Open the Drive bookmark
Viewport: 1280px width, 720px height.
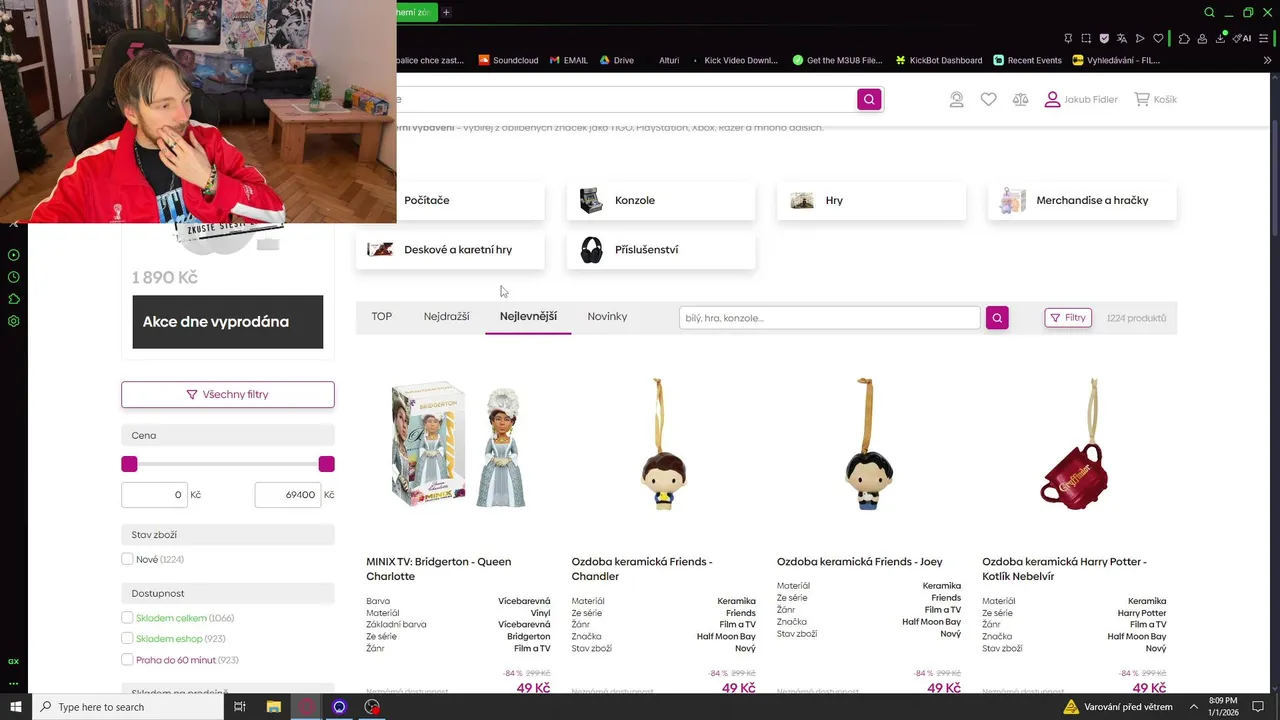pos(616,60)
